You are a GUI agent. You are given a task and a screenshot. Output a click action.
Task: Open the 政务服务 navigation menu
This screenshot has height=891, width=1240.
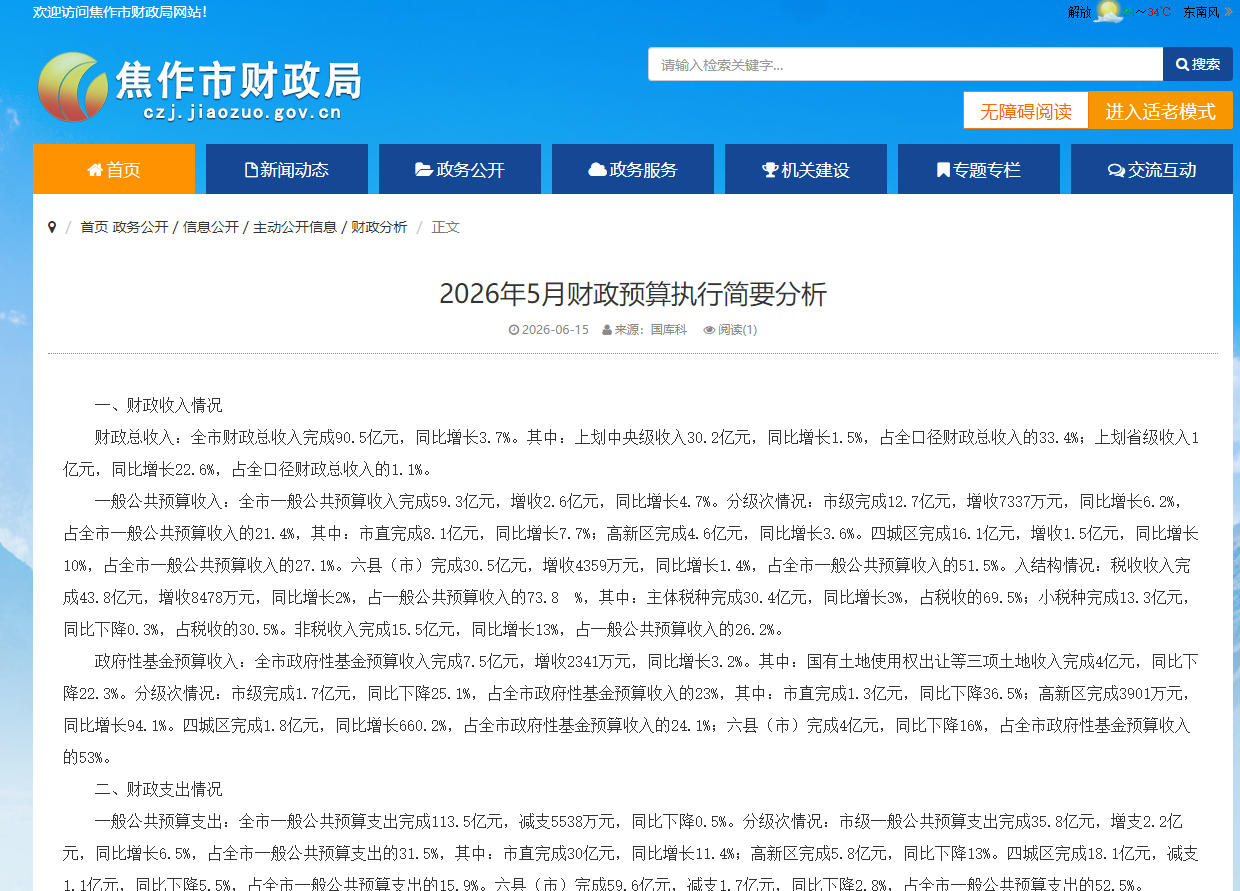(633, 169)
